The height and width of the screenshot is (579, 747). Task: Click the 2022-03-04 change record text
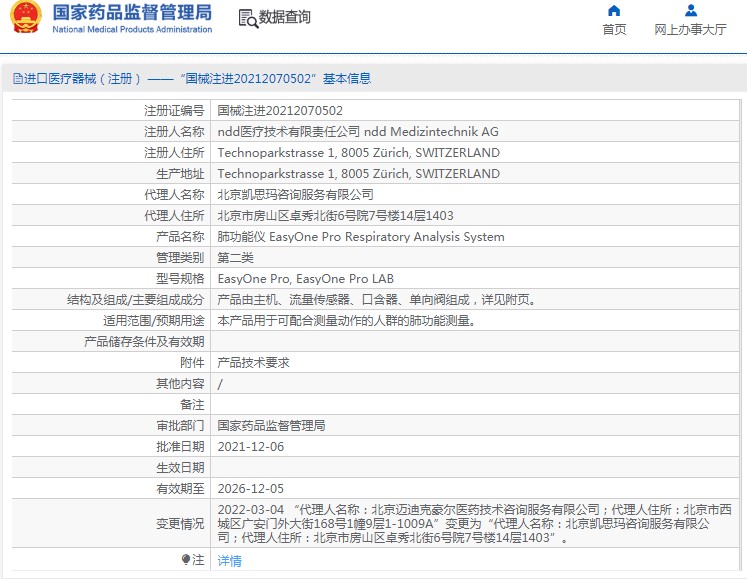click(474, 523)
